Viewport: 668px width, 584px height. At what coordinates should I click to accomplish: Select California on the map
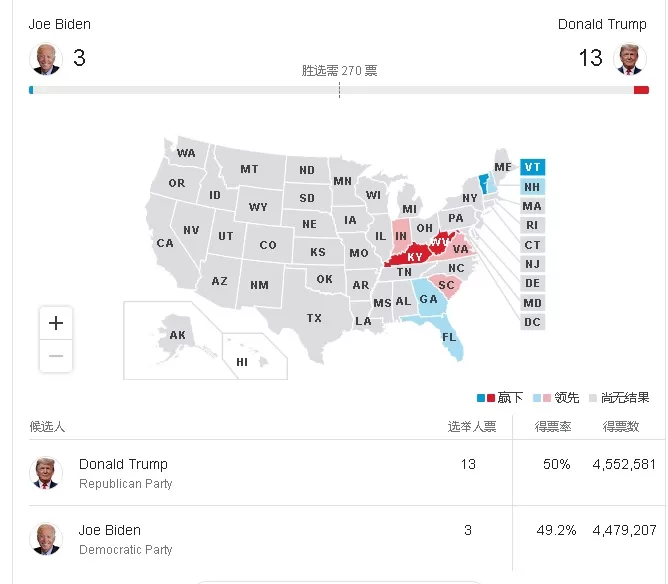(166, 243)
